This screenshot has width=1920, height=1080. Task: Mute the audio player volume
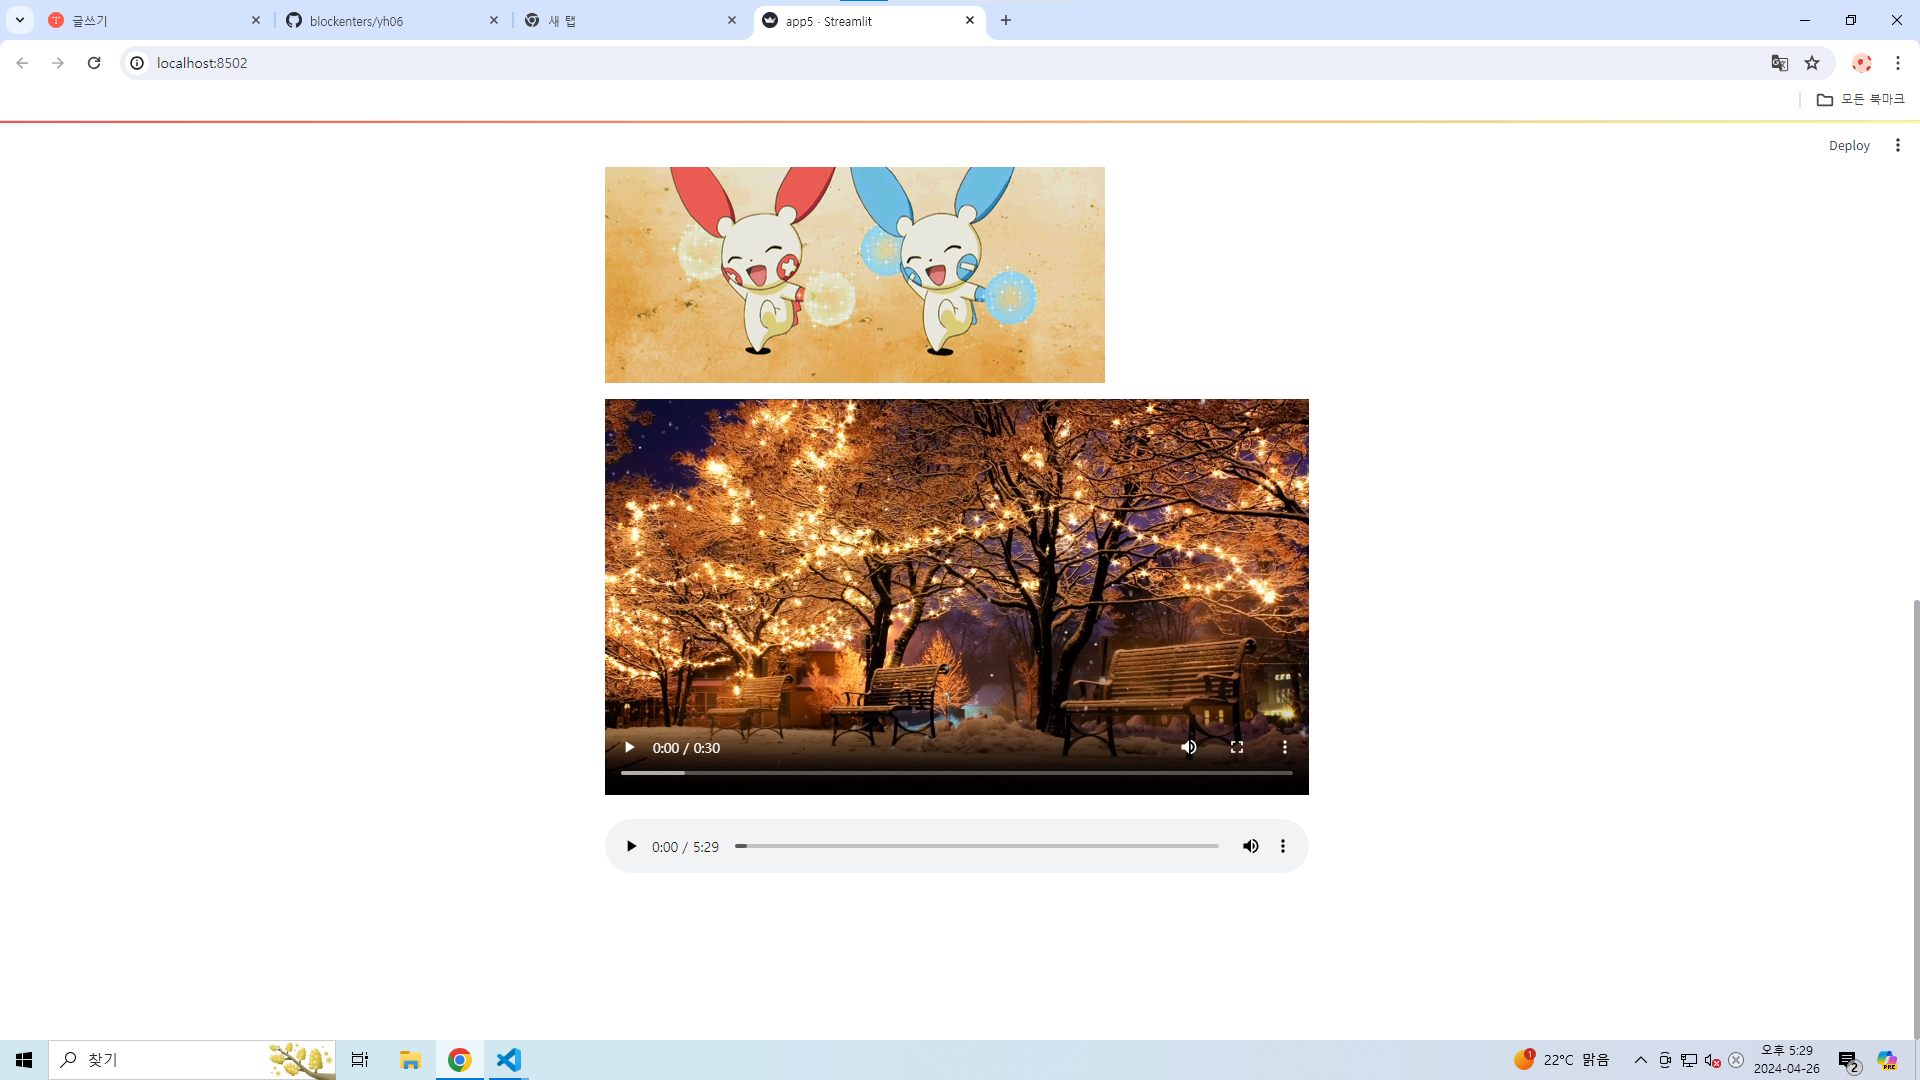click(1250, 846)
